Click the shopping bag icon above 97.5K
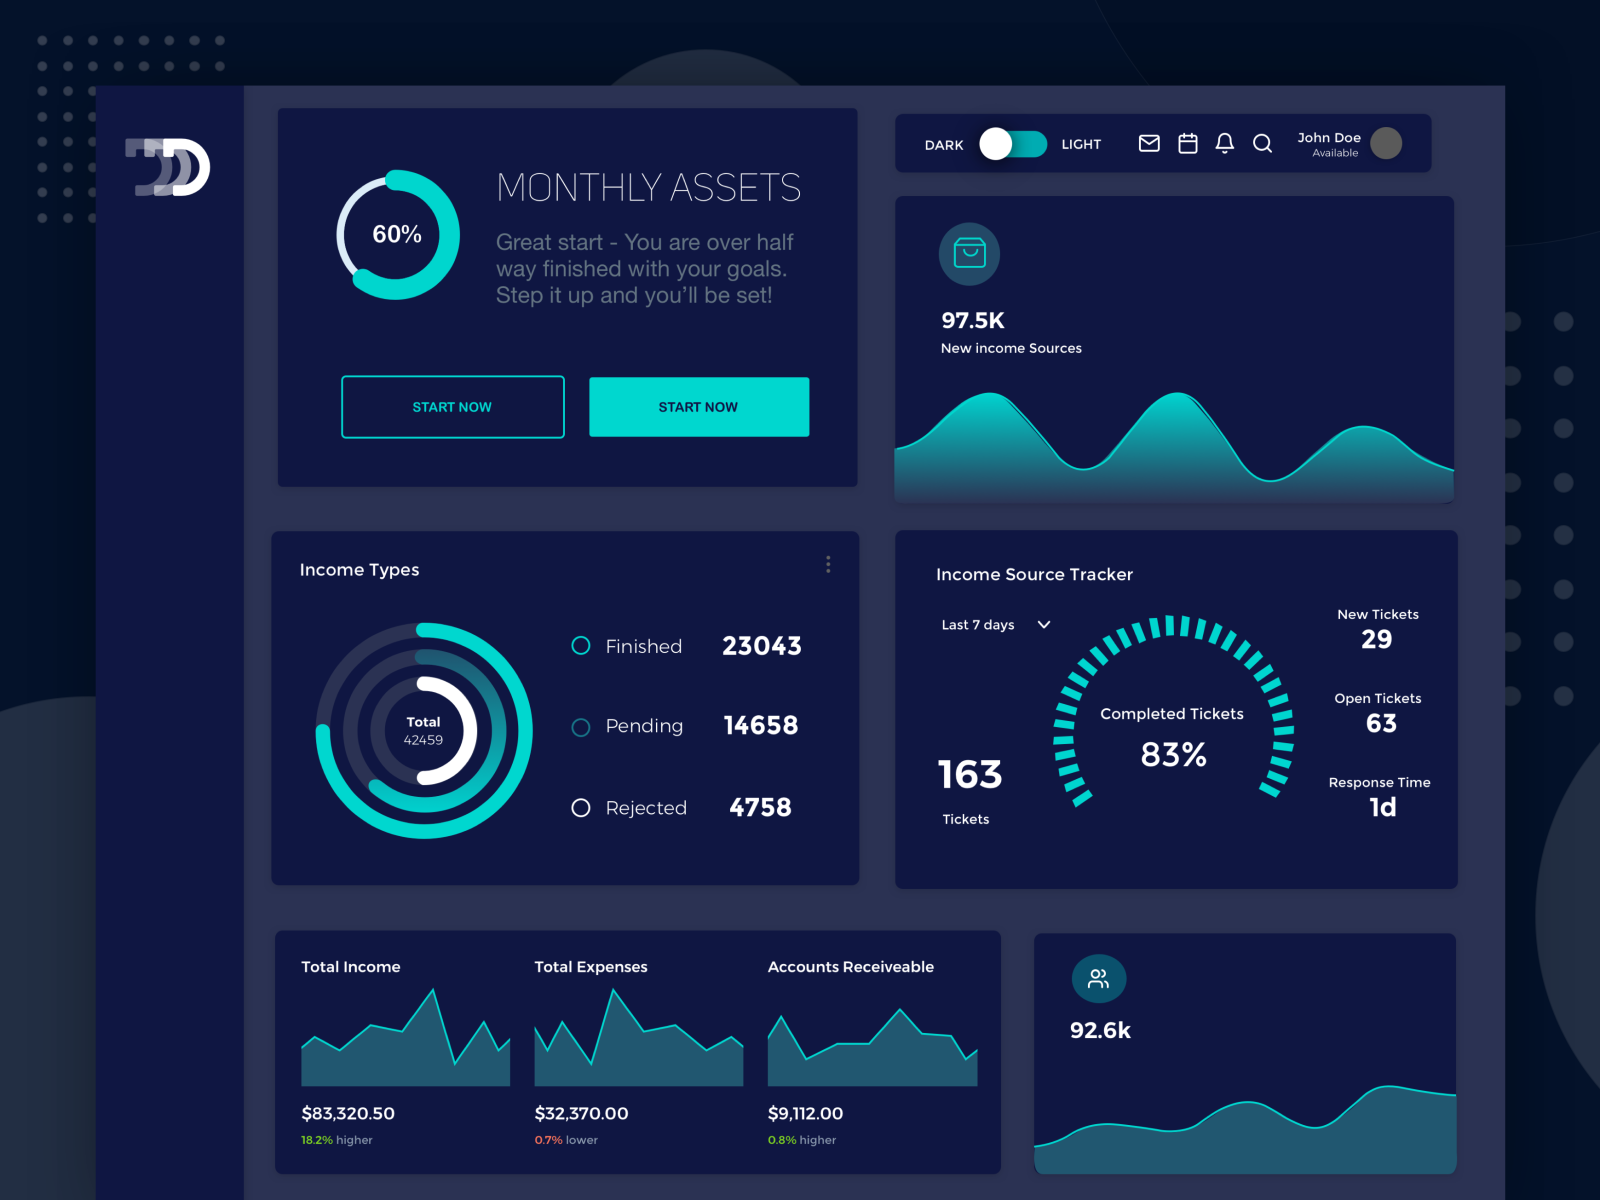Image resolution: width=1600 pixels, height=1200 pixels. 968,254
